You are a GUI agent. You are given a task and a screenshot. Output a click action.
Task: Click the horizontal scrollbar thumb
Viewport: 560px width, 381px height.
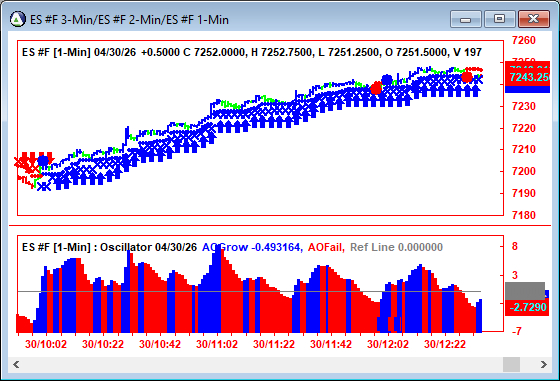[x=511, y=365]
